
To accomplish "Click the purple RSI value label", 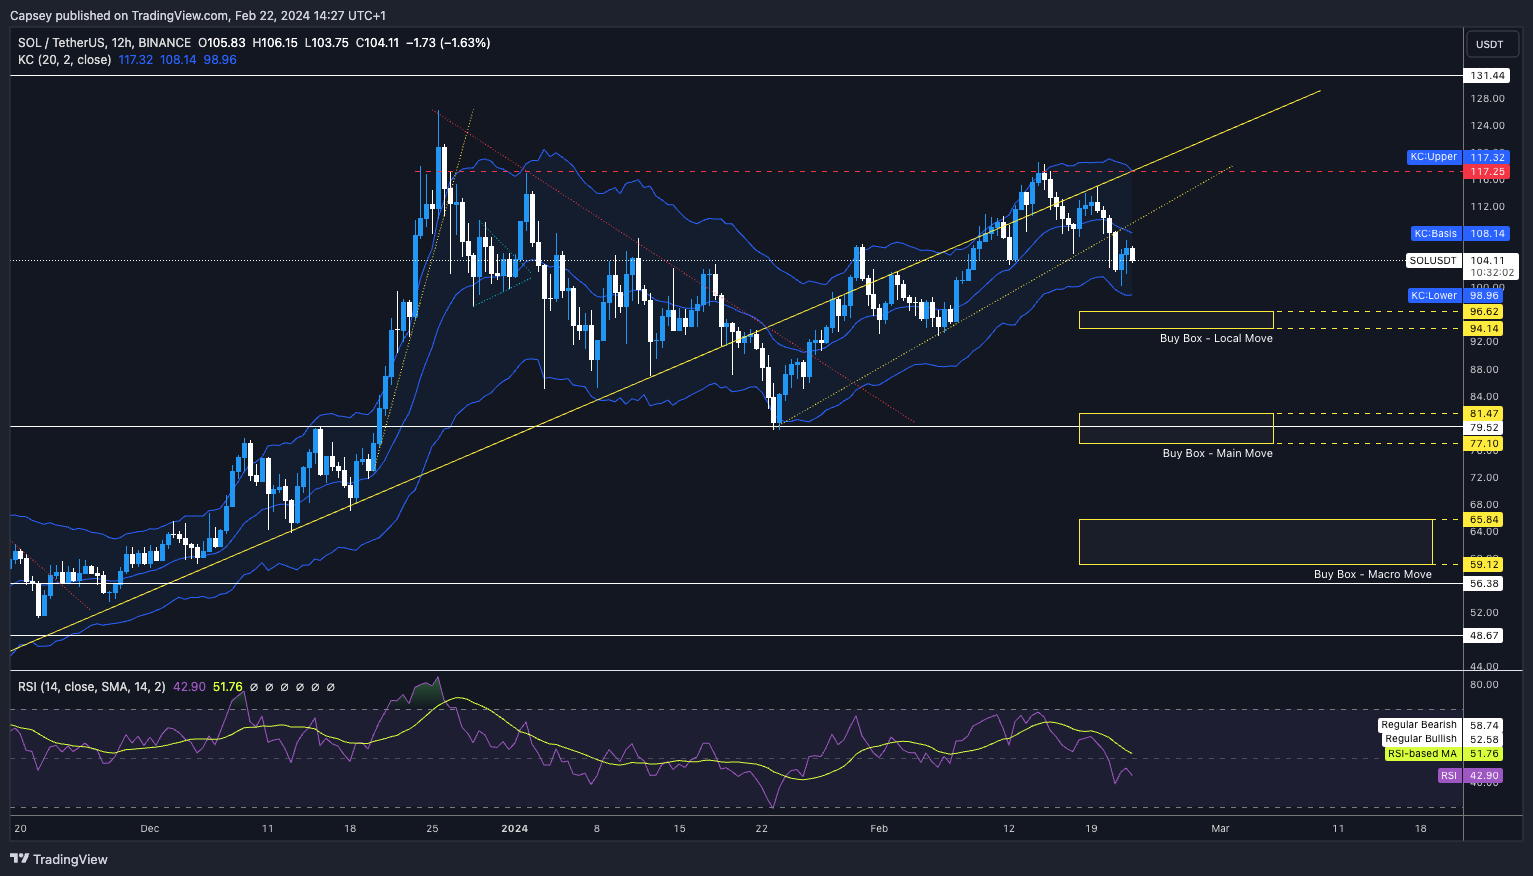I will 1448,776.
